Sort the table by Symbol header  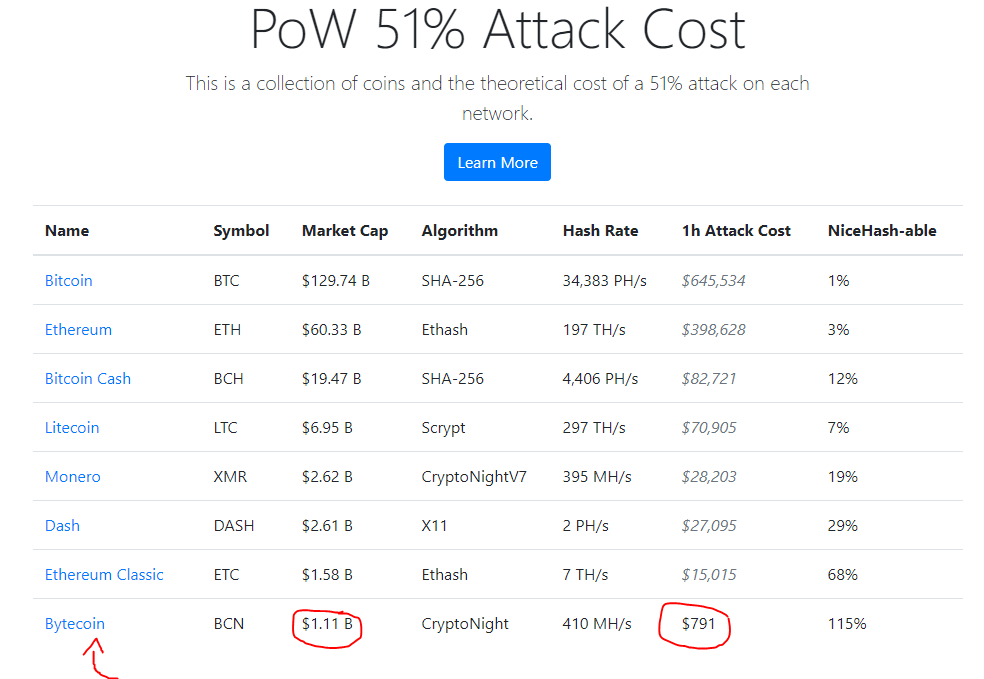tap(241, 230)
